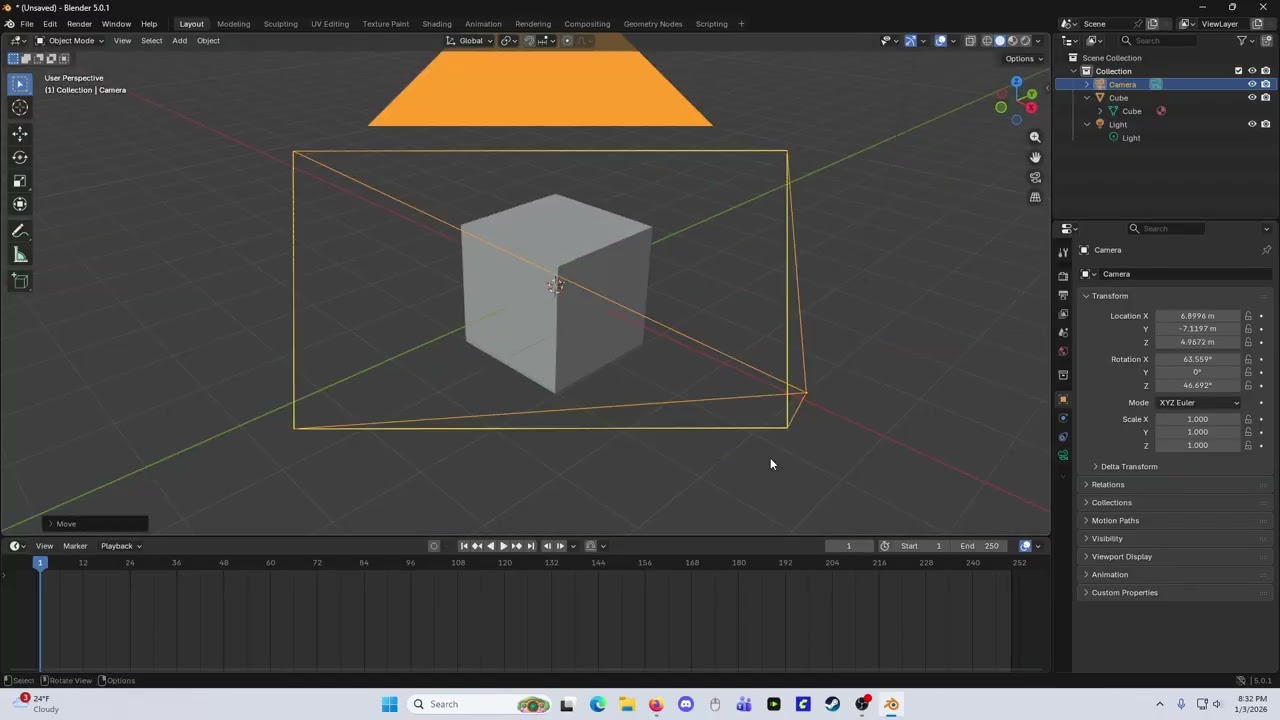1280x720 pixels.
Task: Activate the Move tool
Action: (x=20, y=133)
